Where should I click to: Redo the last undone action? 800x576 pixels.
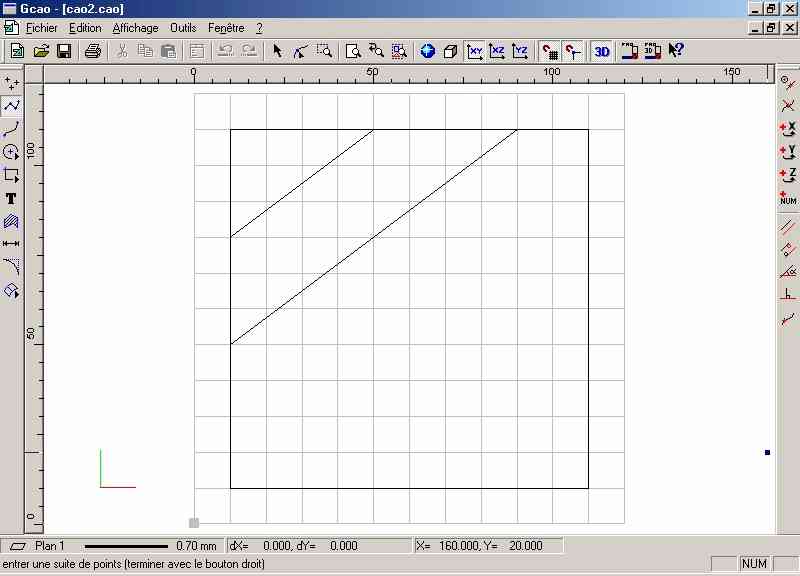(248, 51)
